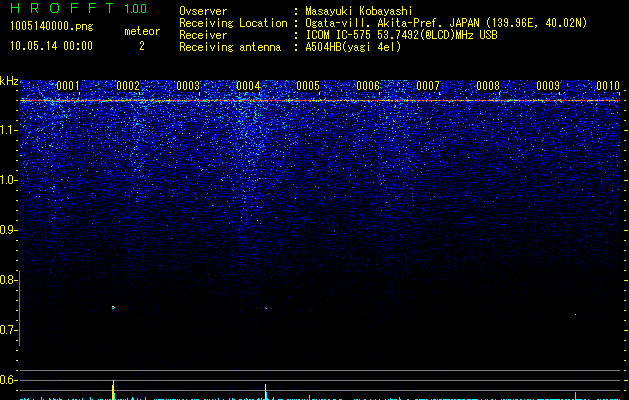Click time marker 0010
This screenshot has width=629, height=400.
[x=608, y=86]
